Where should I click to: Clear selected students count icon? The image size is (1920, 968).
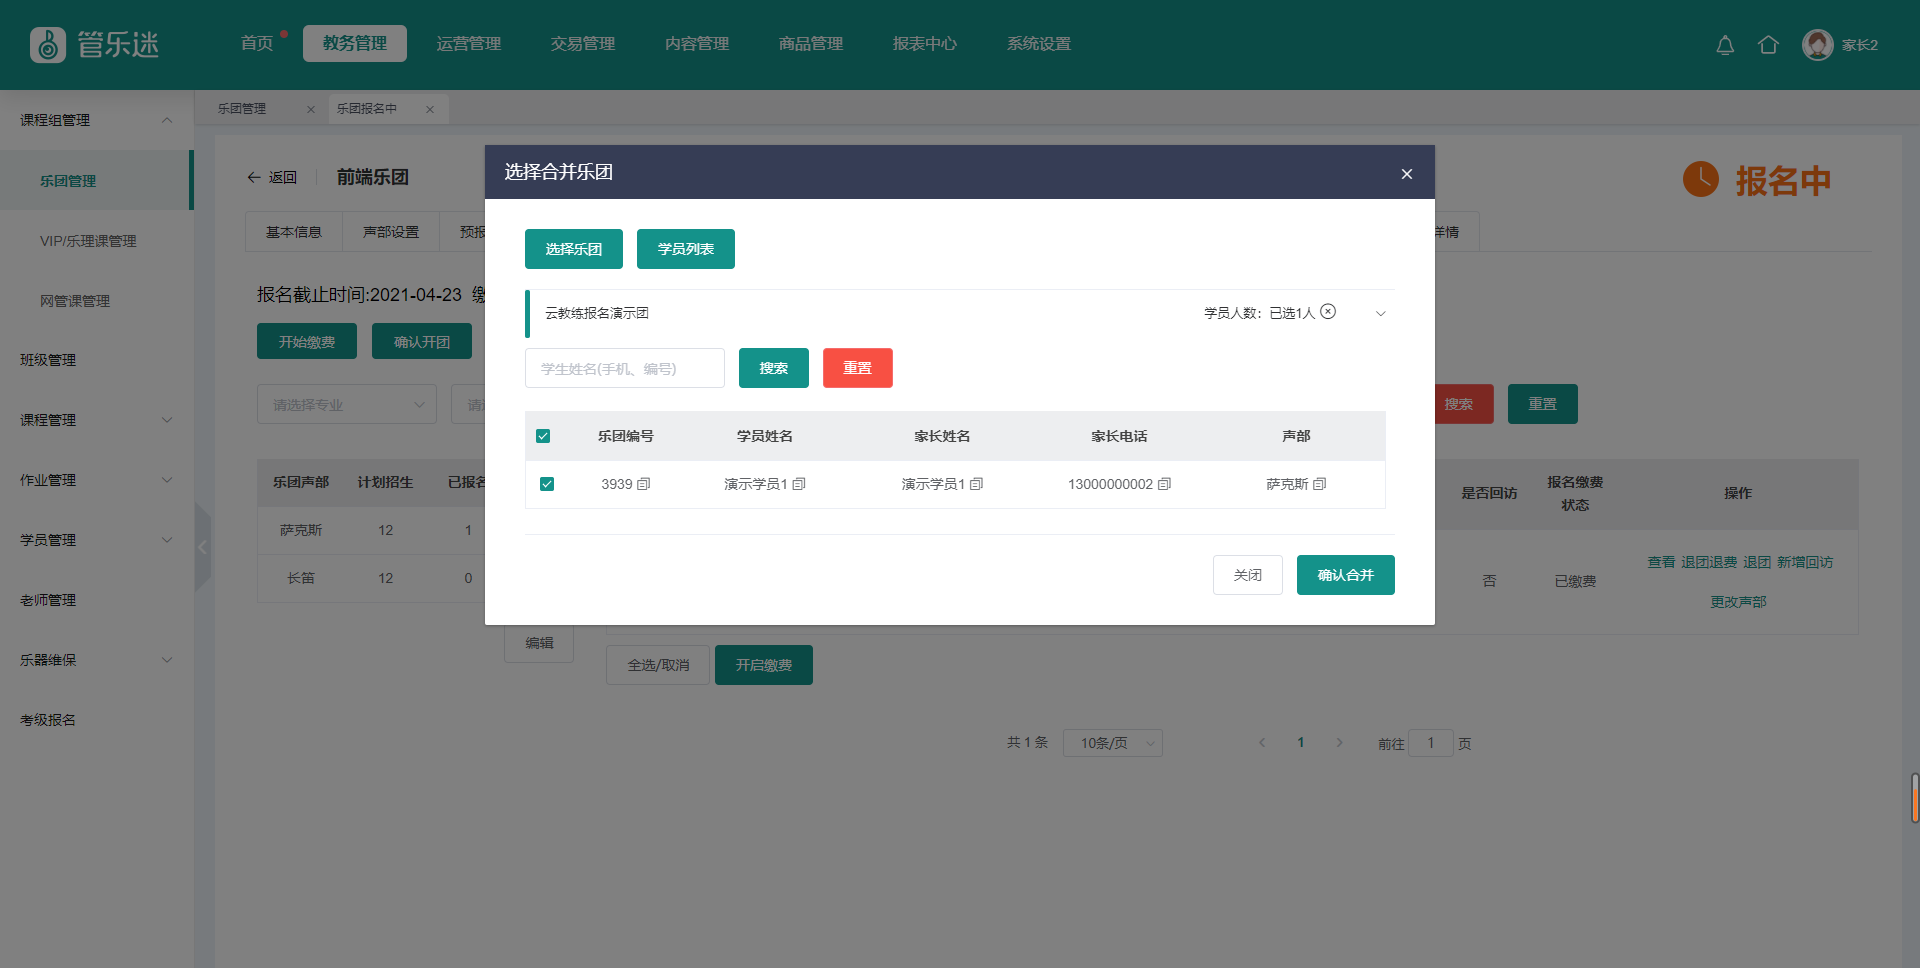[x=1328, y=312]
